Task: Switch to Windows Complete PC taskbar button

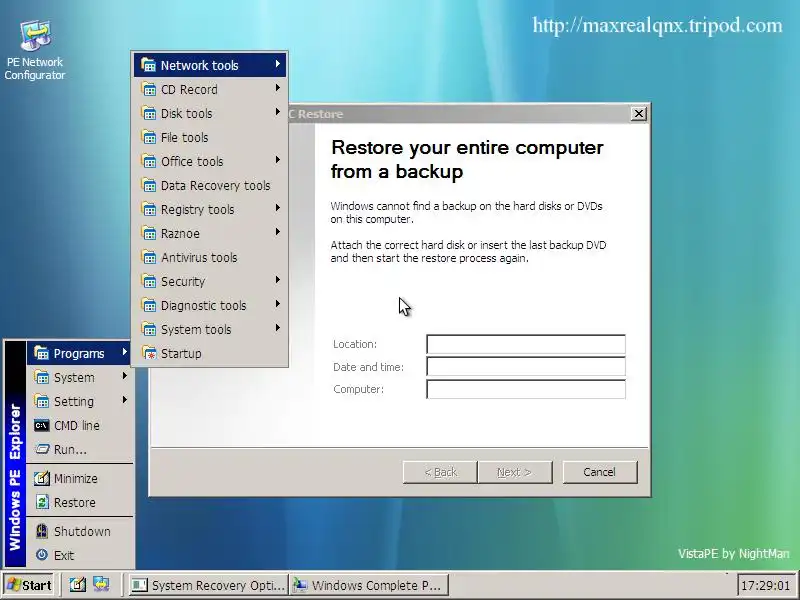Action: (x=369, y=585)
